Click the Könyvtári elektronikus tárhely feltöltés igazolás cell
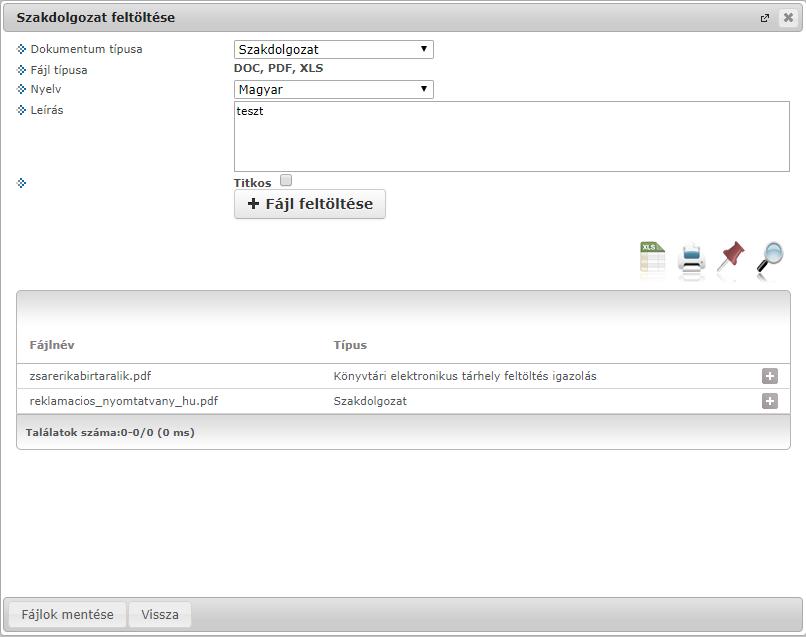This screenshot has height=637, width=806. (465, 376)
